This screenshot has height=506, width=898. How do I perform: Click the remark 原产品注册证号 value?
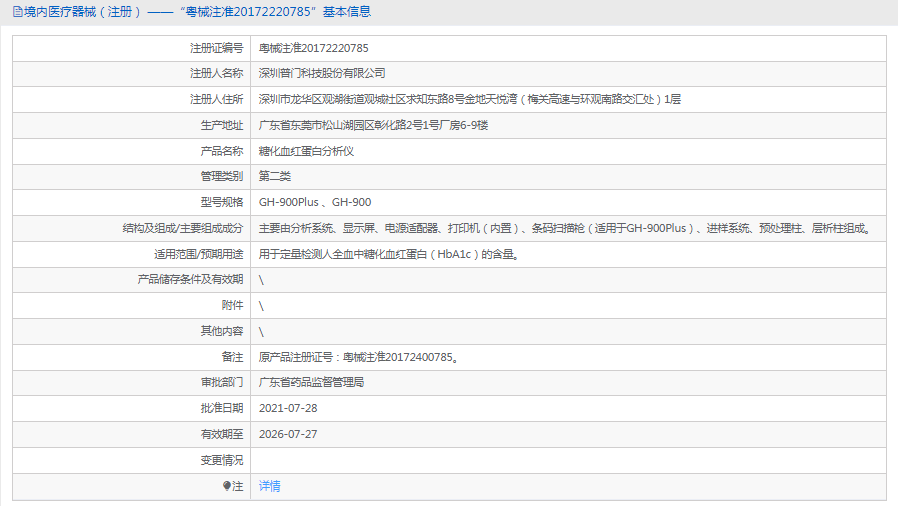[x=359, y=357]
